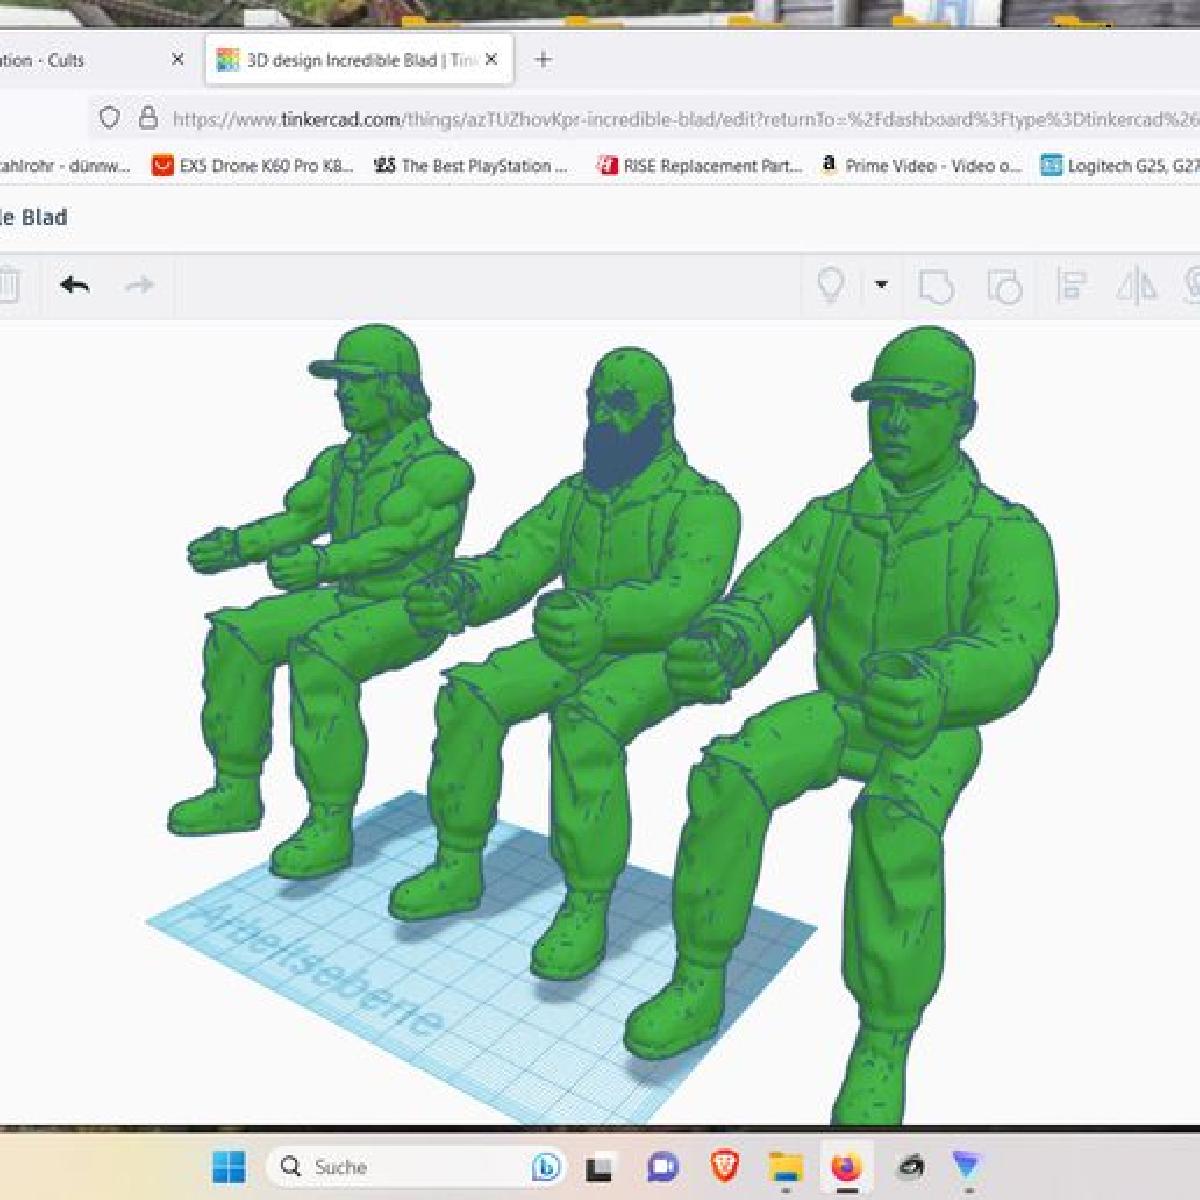Open the EXS Drone K60 Pro bookmark
This screenshot has height=1200, width=1200.
[x=253, y=166]
